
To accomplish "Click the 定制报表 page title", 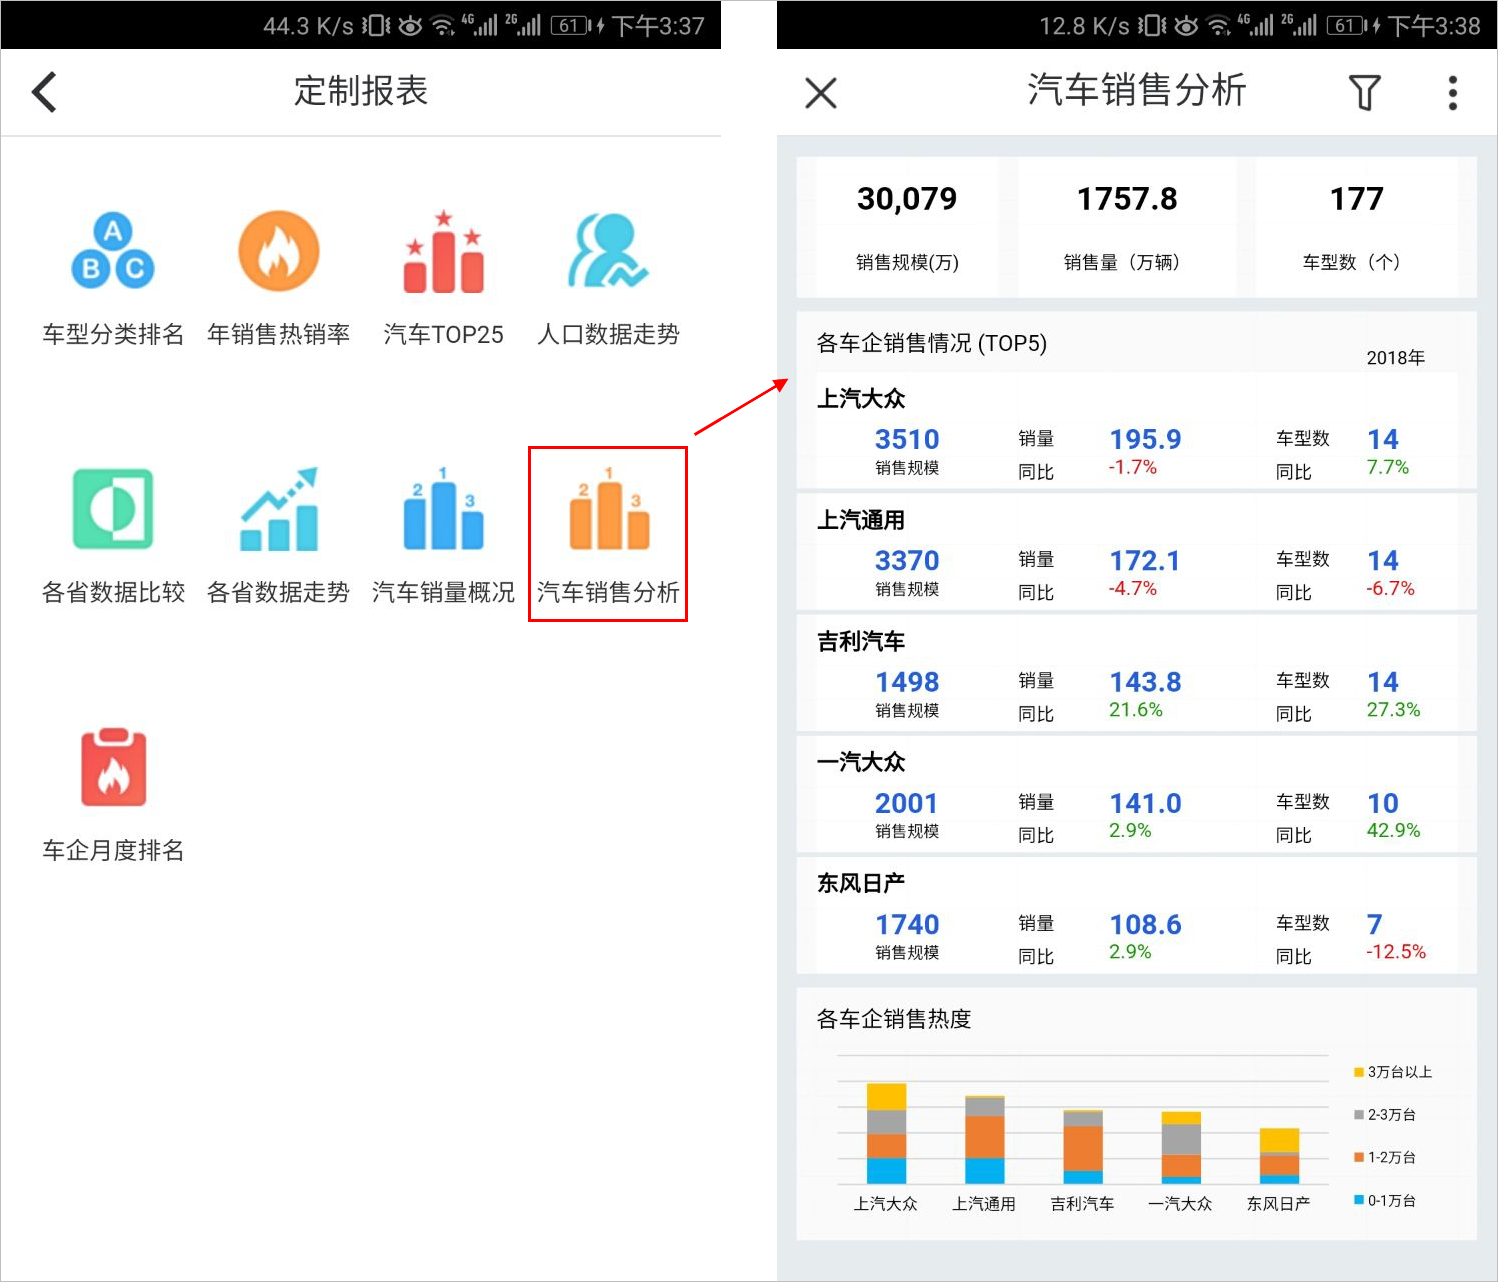I will pos(361,91).
